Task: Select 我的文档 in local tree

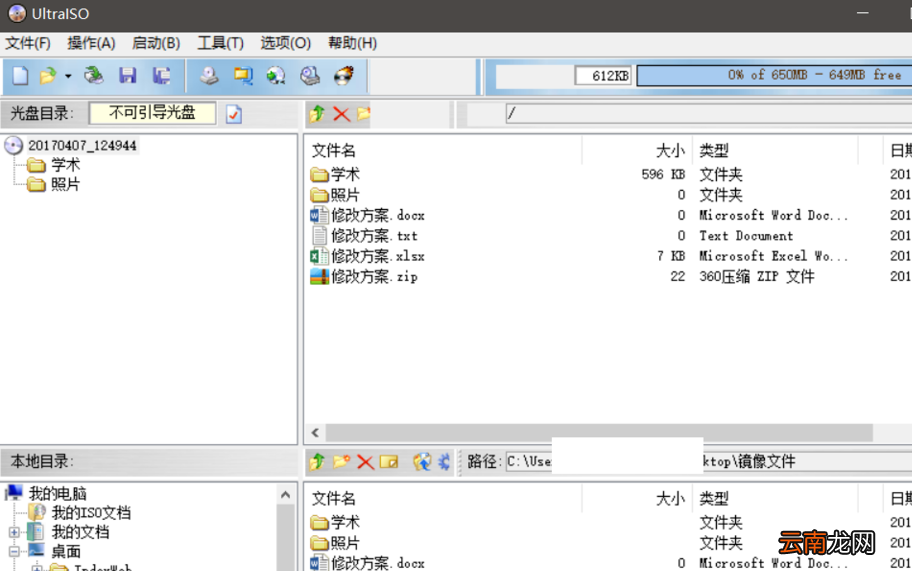Action: point(80,532)
